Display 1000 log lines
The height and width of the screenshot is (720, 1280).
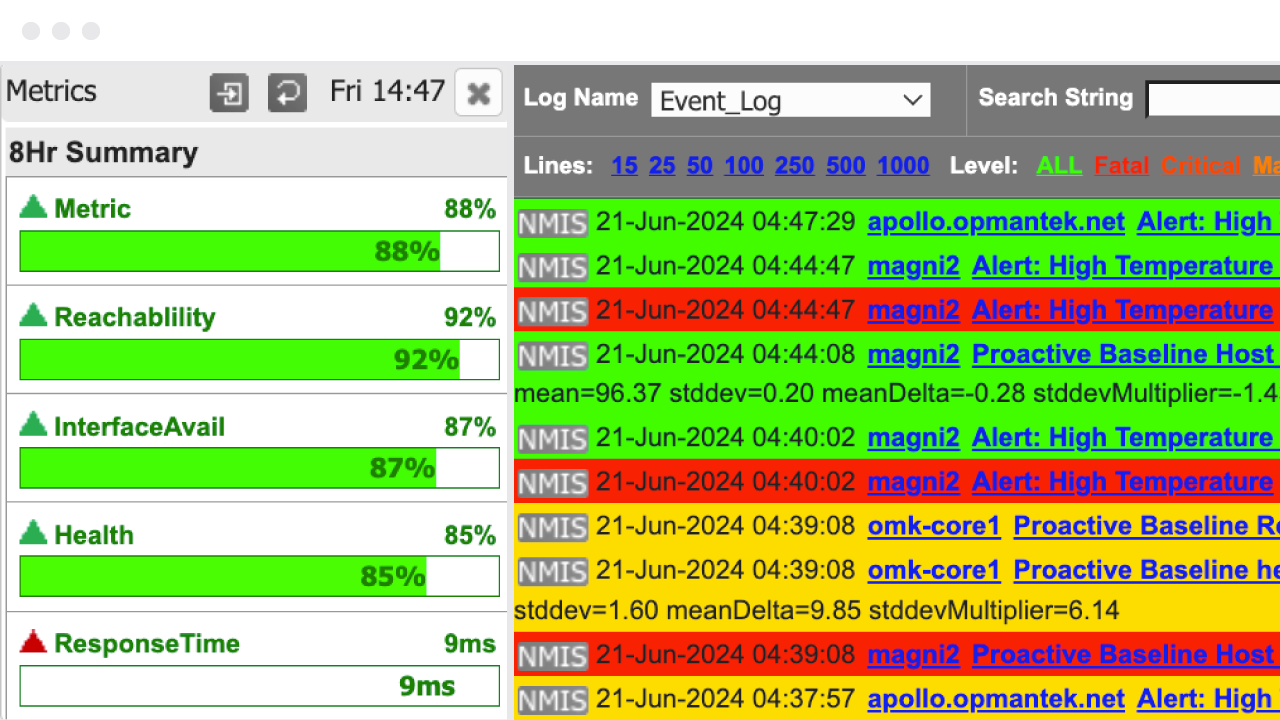(903, 165)
